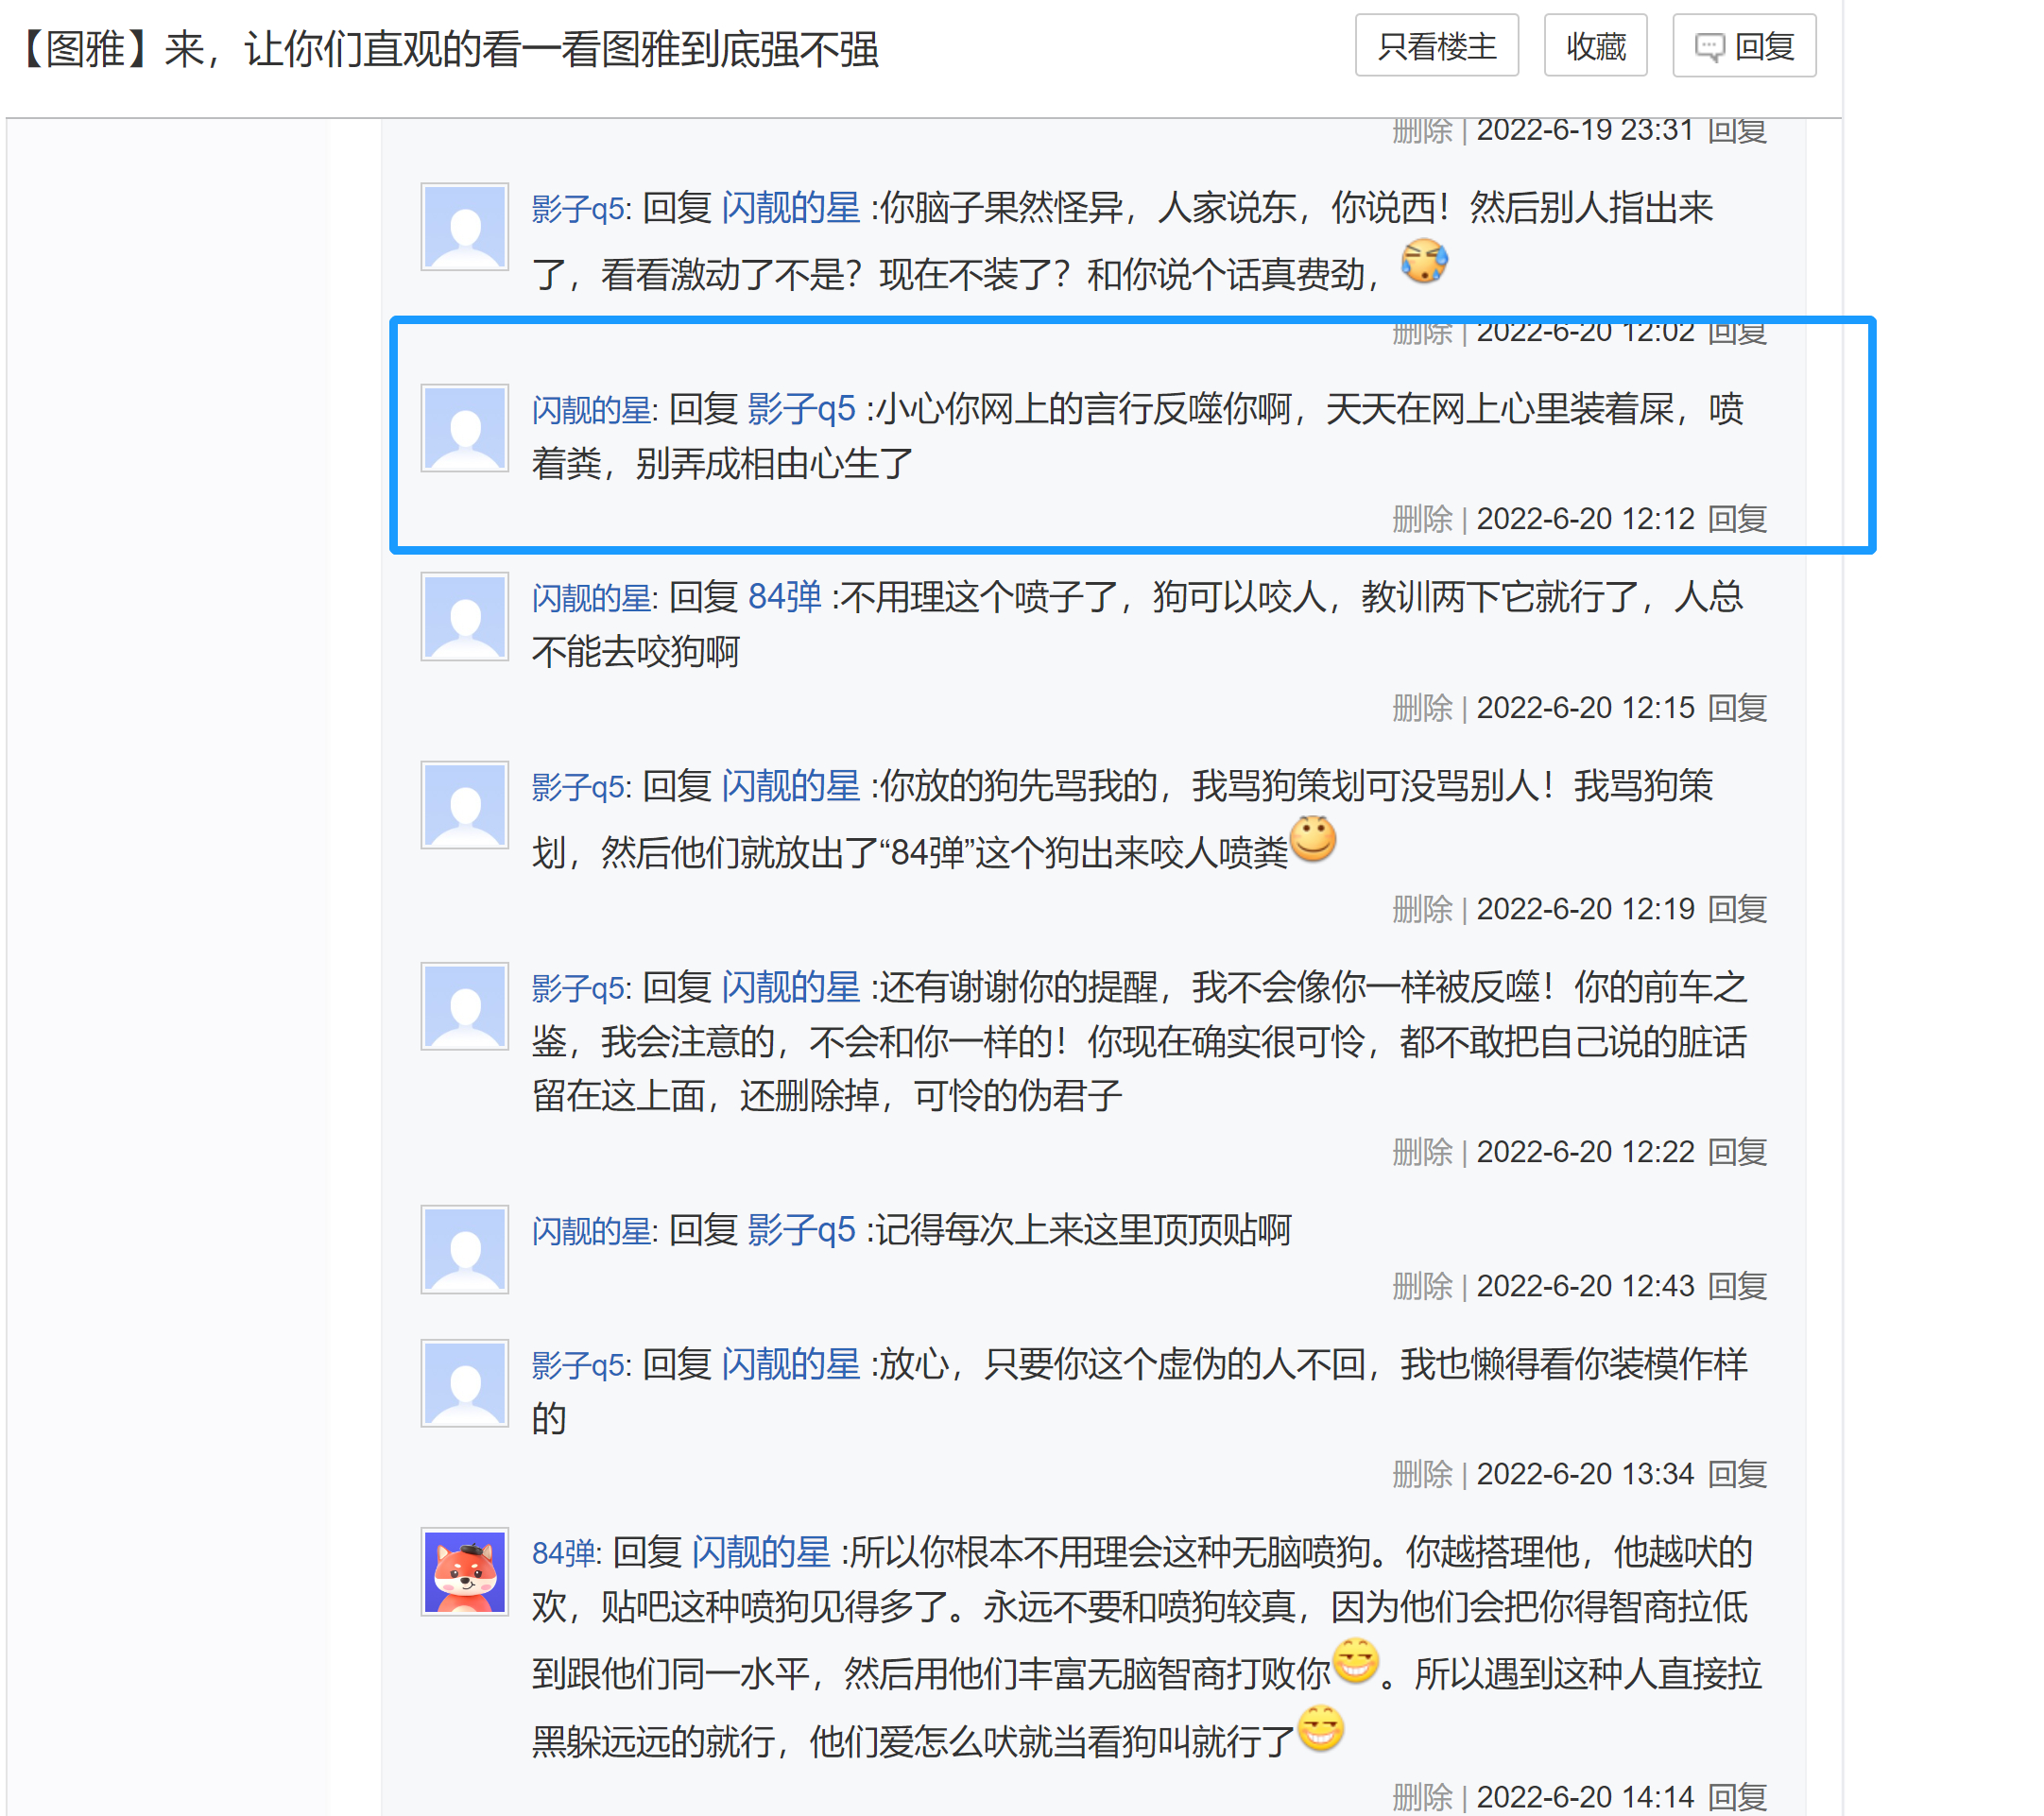Click the crying emoji in 影子q5's comment
The height and width of the screenshot is (1816, 2044).
click(1424, 262)
